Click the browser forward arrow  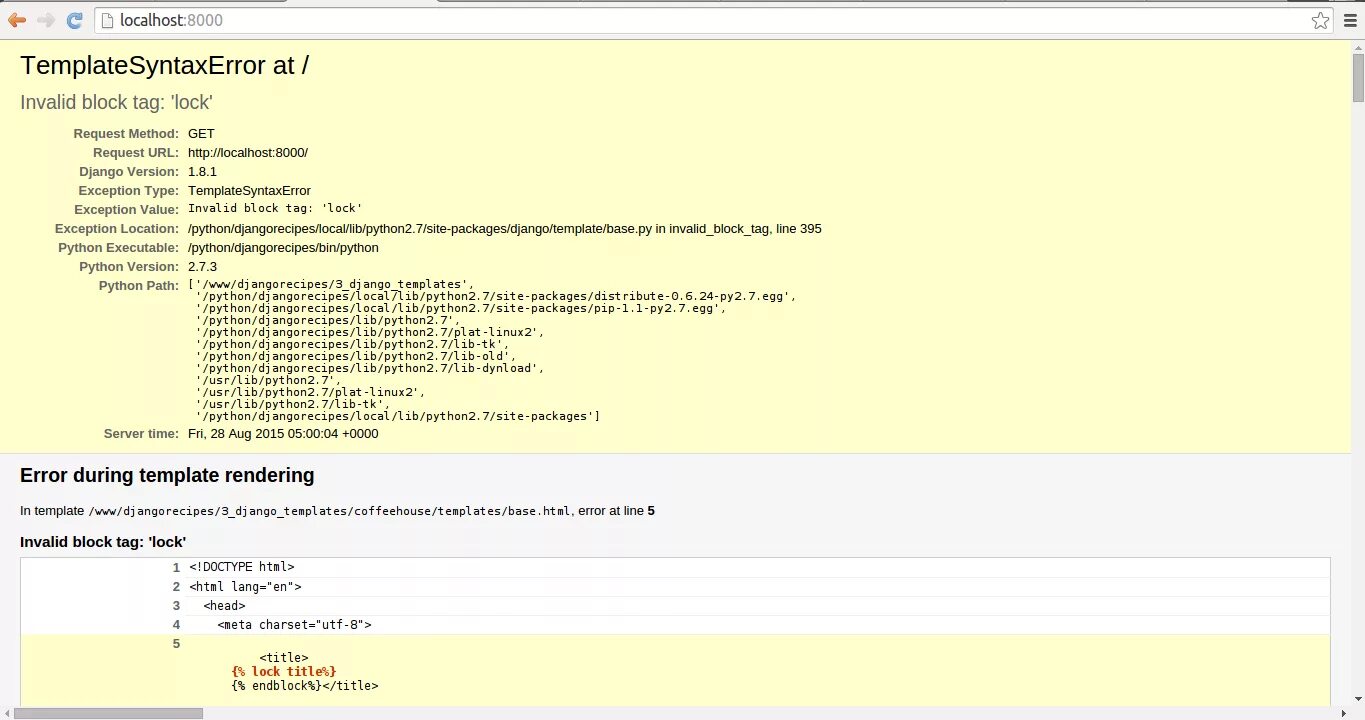pos(46,20)
